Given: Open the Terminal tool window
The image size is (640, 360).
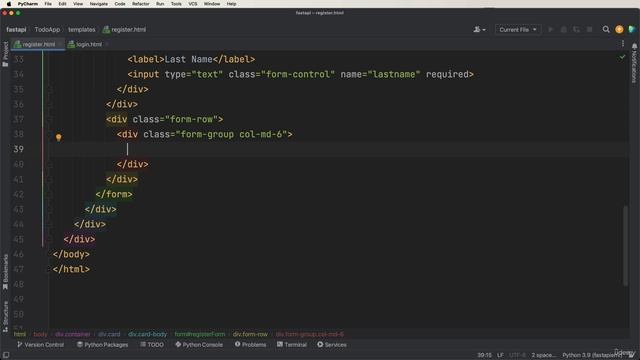Looking at the screenshot, I should [292, 344].
